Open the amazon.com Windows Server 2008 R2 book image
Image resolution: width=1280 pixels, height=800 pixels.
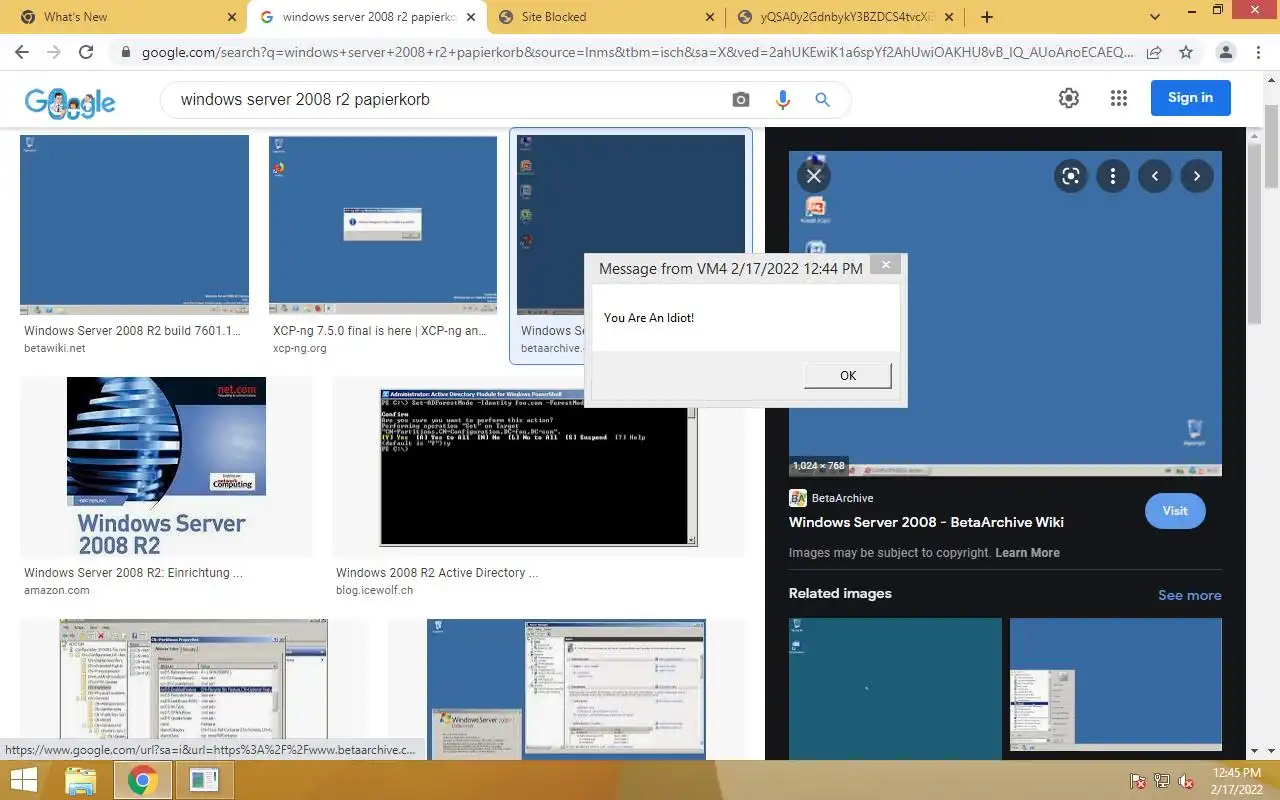pyautogui.click(x=166, y=467)
